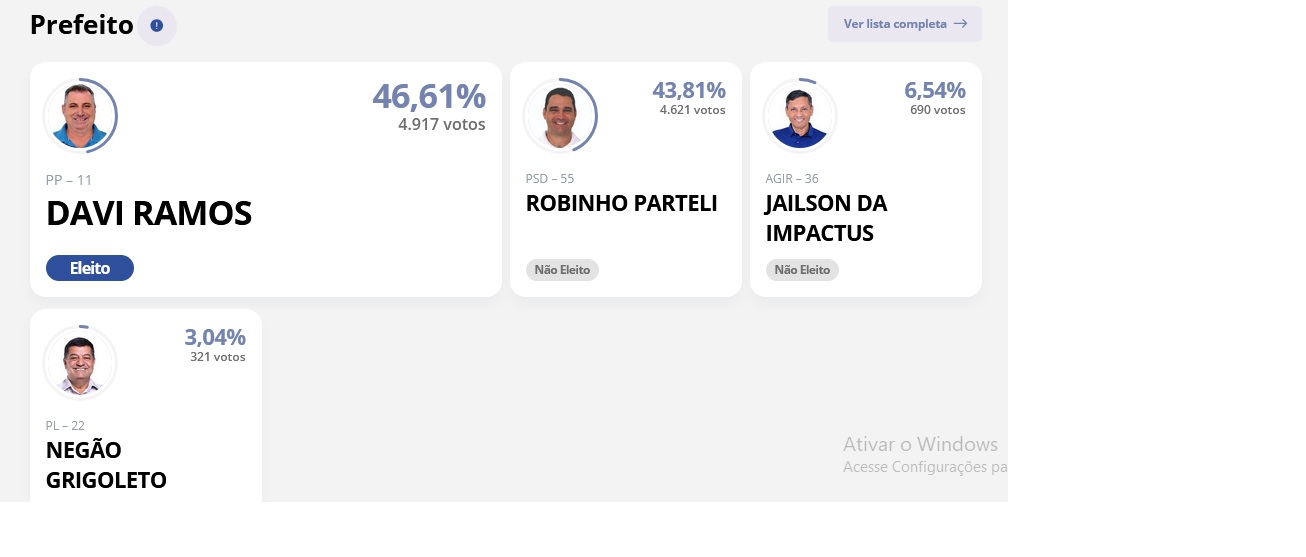Click the Eleito badge on Davi Ramos
This screenshot has height=557, width=1306.
pyautogui.click(x=90, y=268)
